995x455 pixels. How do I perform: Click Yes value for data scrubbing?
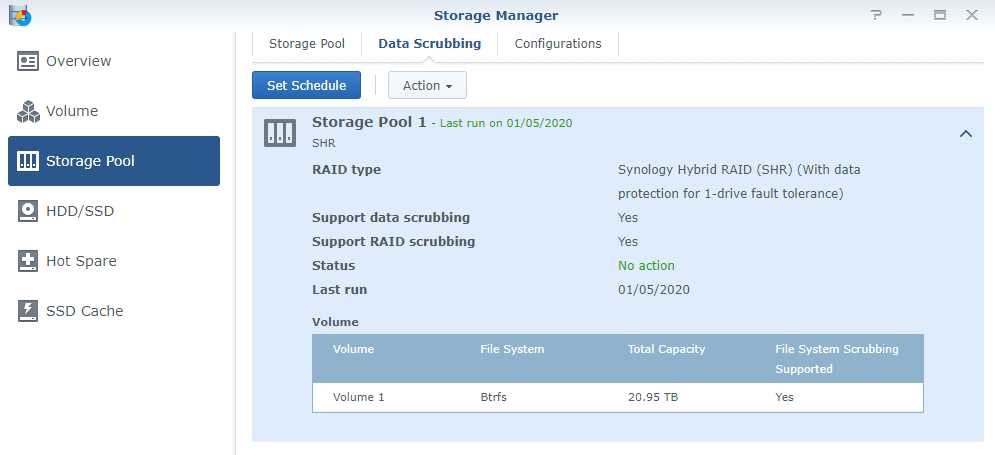coord(628,218)
